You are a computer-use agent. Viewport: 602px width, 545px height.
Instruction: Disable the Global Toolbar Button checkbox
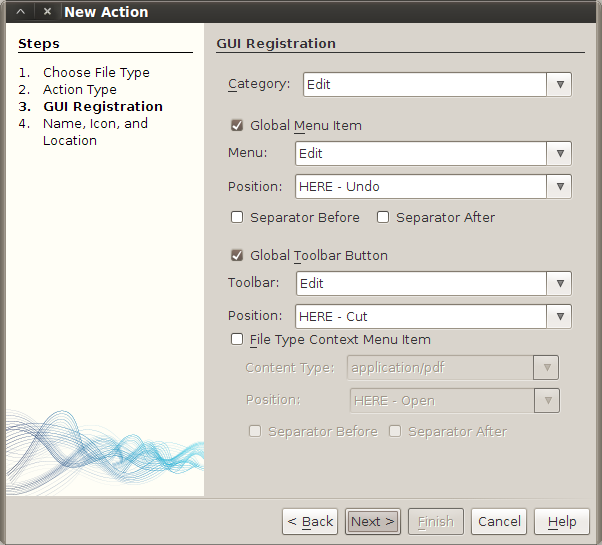point(237,255)
